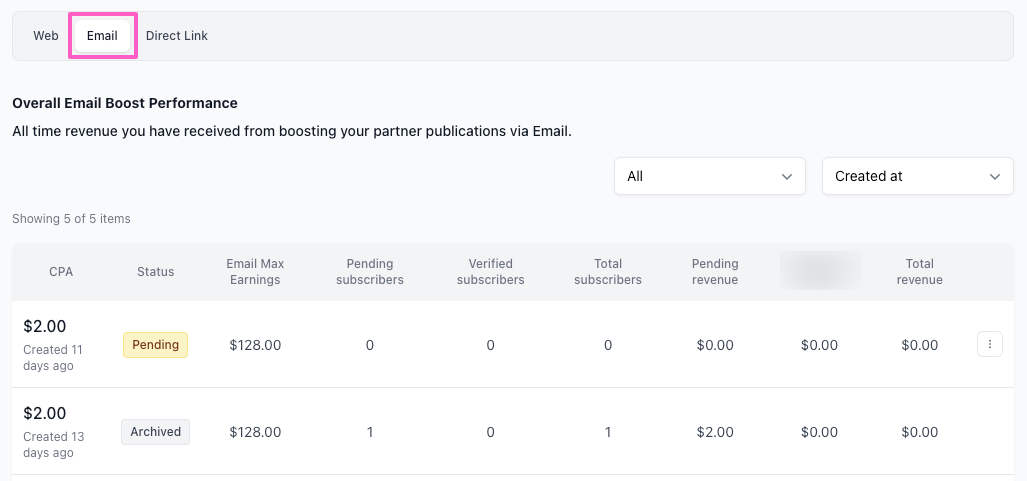
Task: Click the Status column header
Action: 155,272
